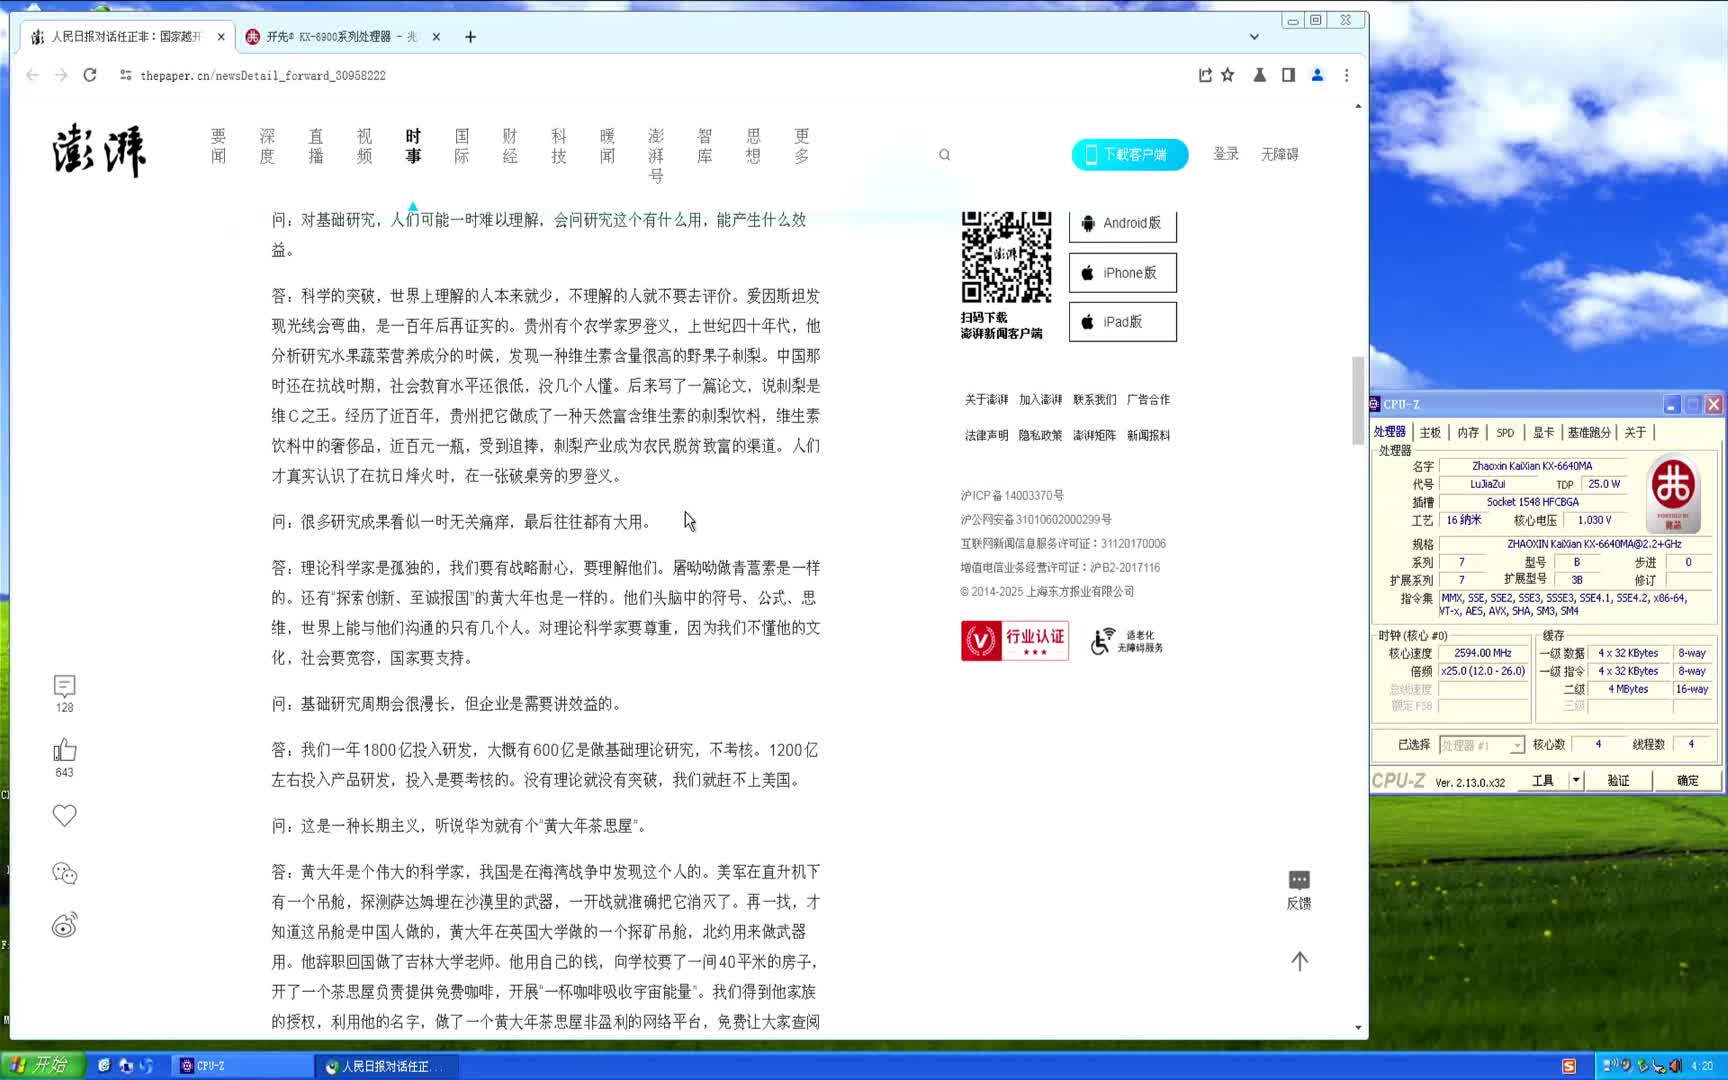Switch to the 主板 tab in CPU-Z
1728x1080 pixels.
click(1432, 432)
